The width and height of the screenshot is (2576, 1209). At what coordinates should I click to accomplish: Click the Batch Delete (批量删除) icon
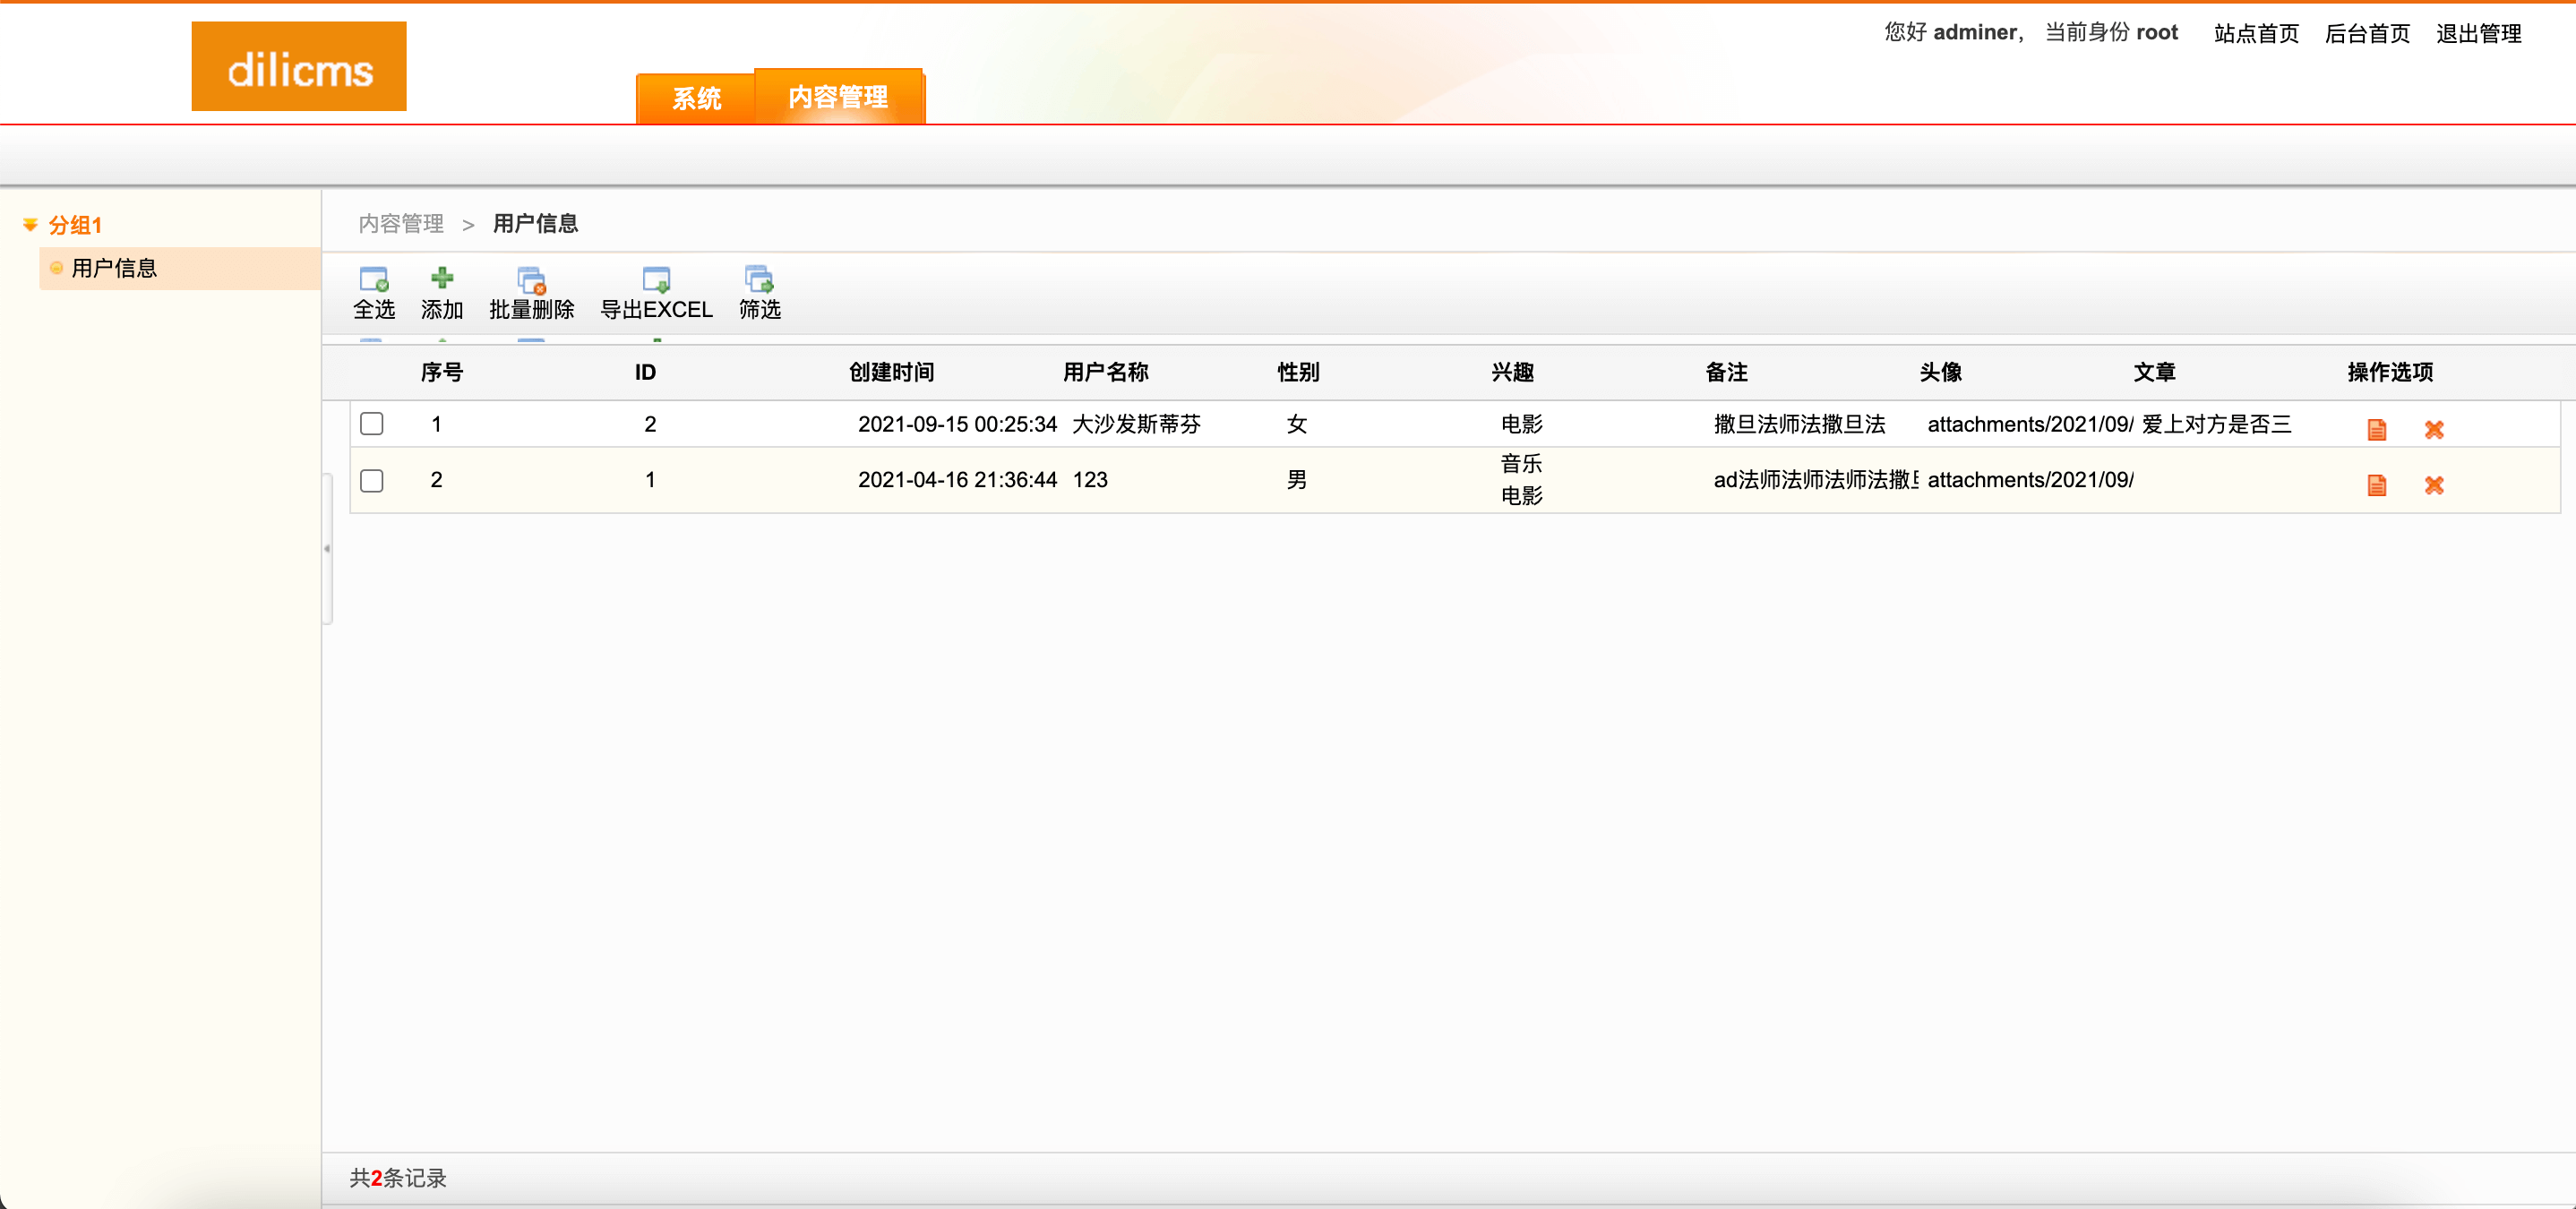click(531, 279)
